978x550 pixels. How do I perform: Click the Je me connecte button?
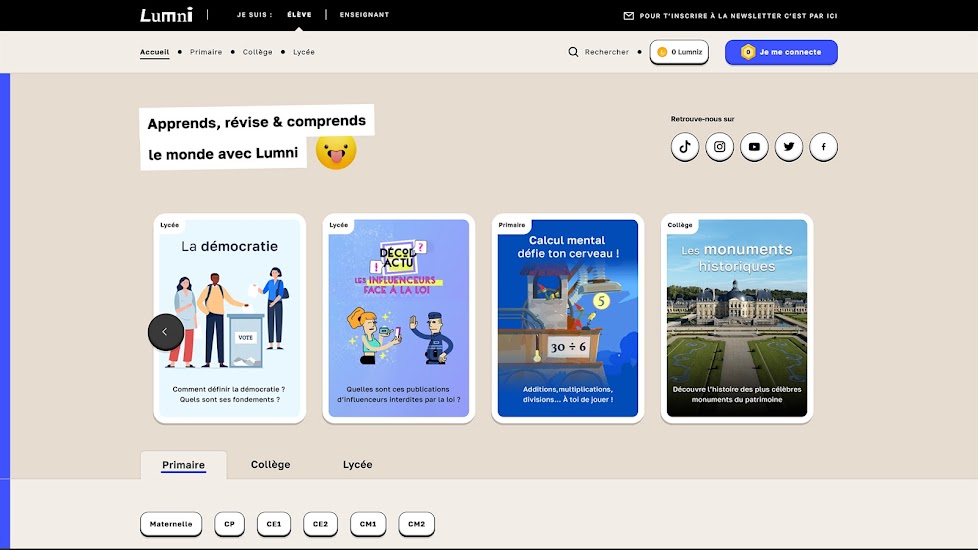[x=781, y=52]
